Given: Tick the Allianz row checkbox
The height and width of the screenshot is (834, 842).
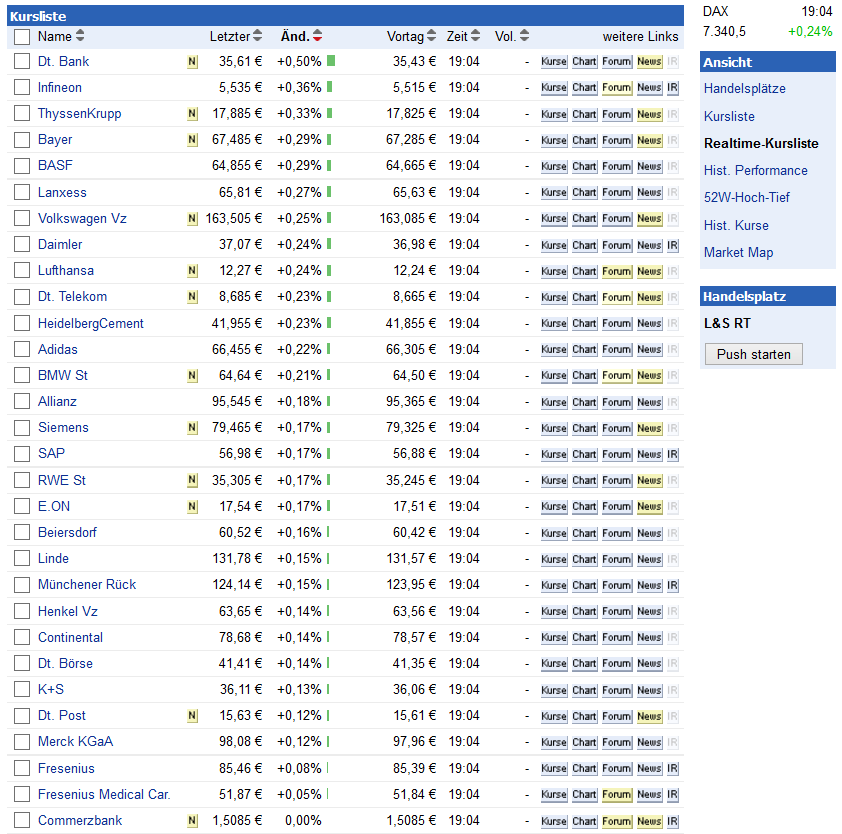Looking at the screenshot, I should (22, 401).
